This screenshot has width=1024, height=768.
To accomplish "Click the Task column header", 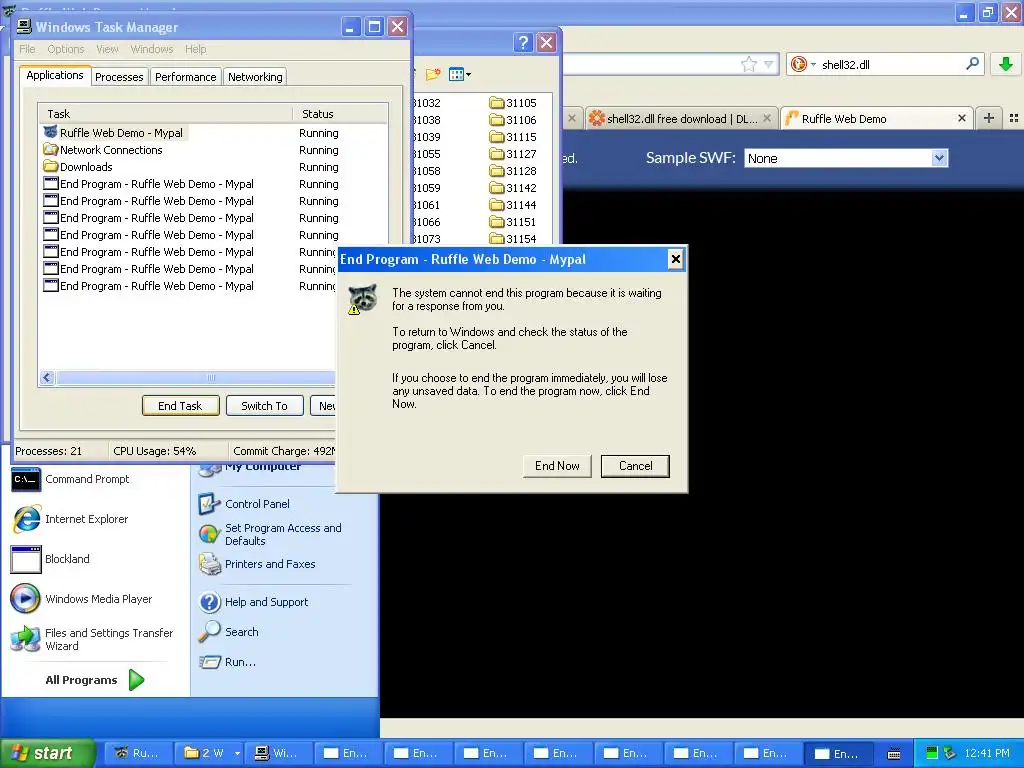I will tap(165, 114).
